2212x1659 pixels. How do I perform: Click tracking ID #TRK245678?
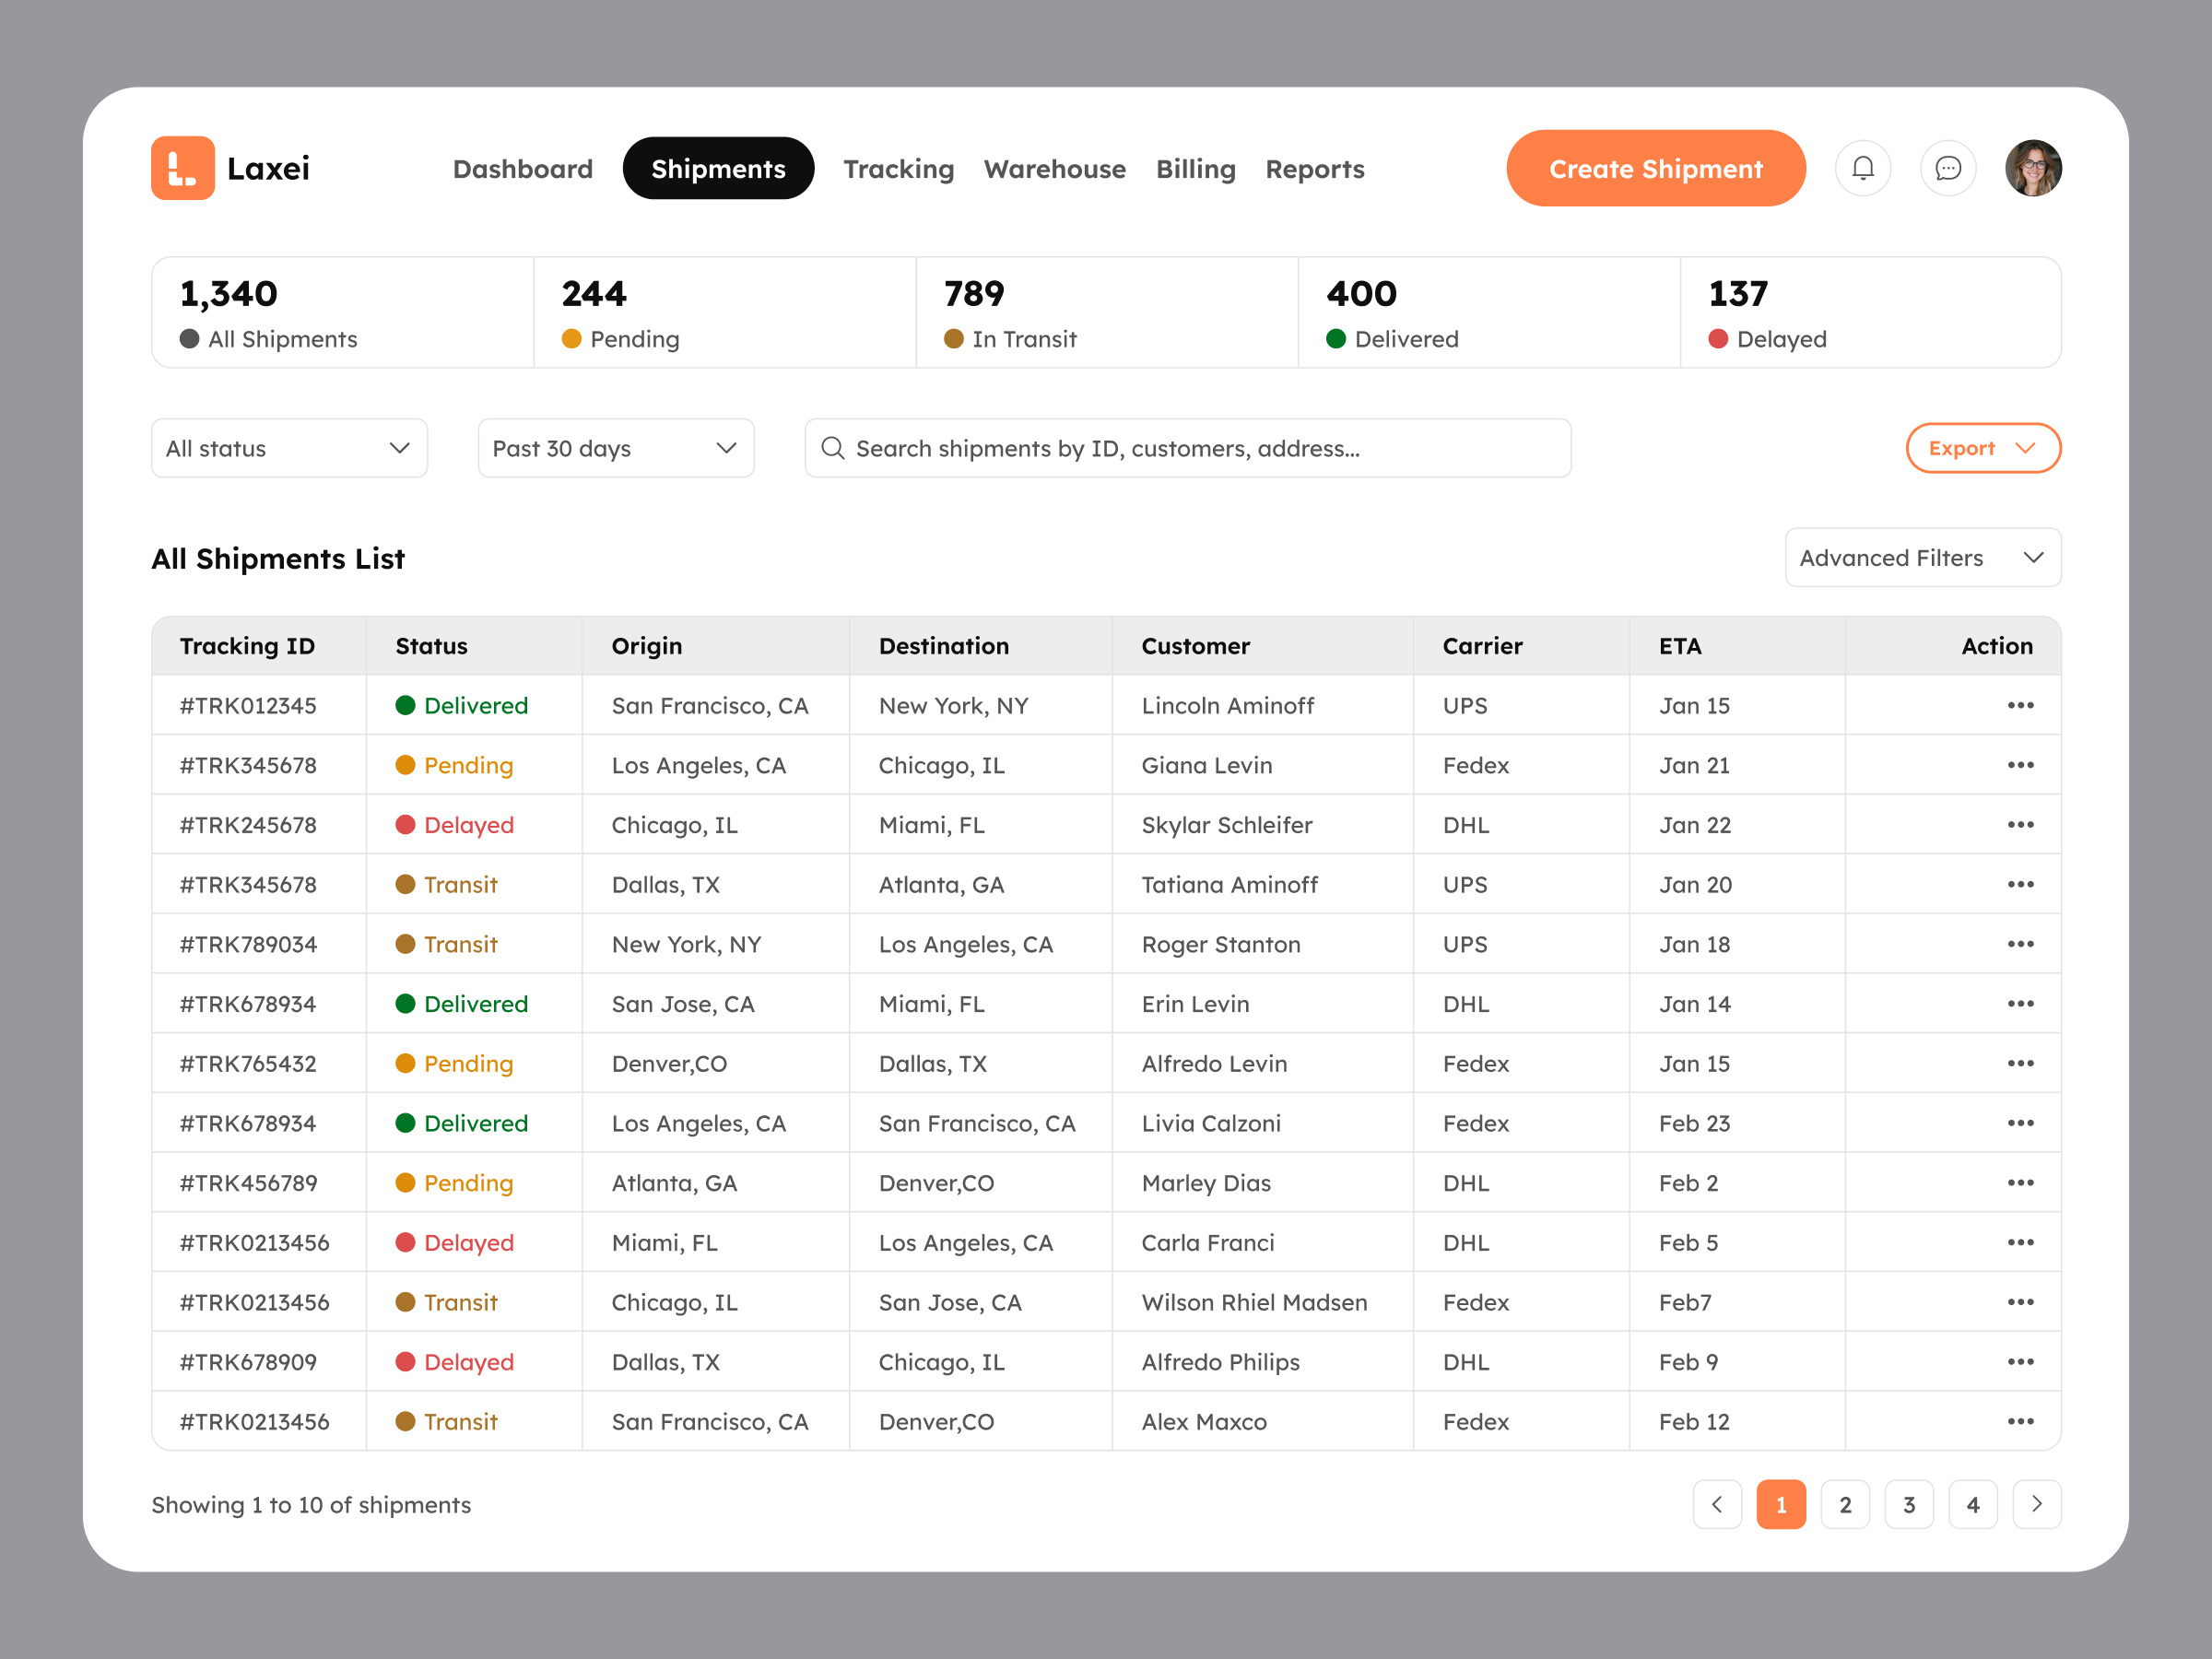[248, 825]
